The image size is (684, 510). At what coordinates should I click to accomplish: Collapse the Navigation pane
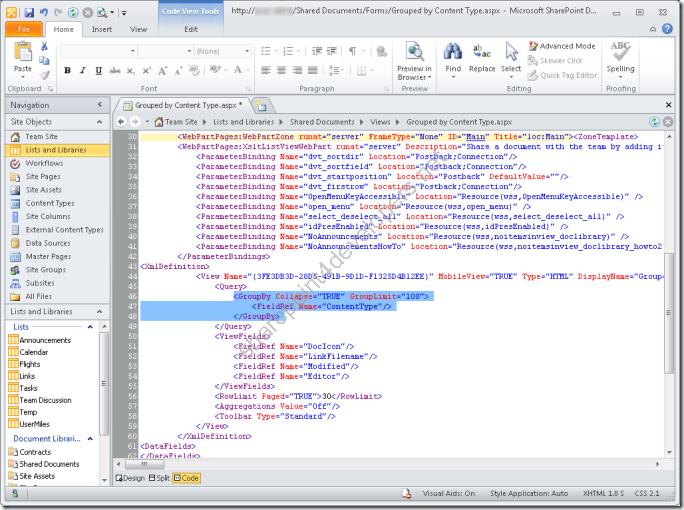(100, 105)
